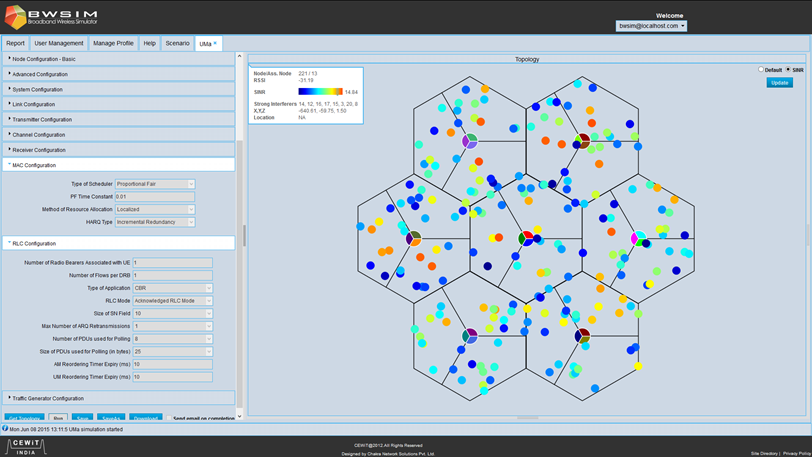Open the User Management tab

(59, 44)
